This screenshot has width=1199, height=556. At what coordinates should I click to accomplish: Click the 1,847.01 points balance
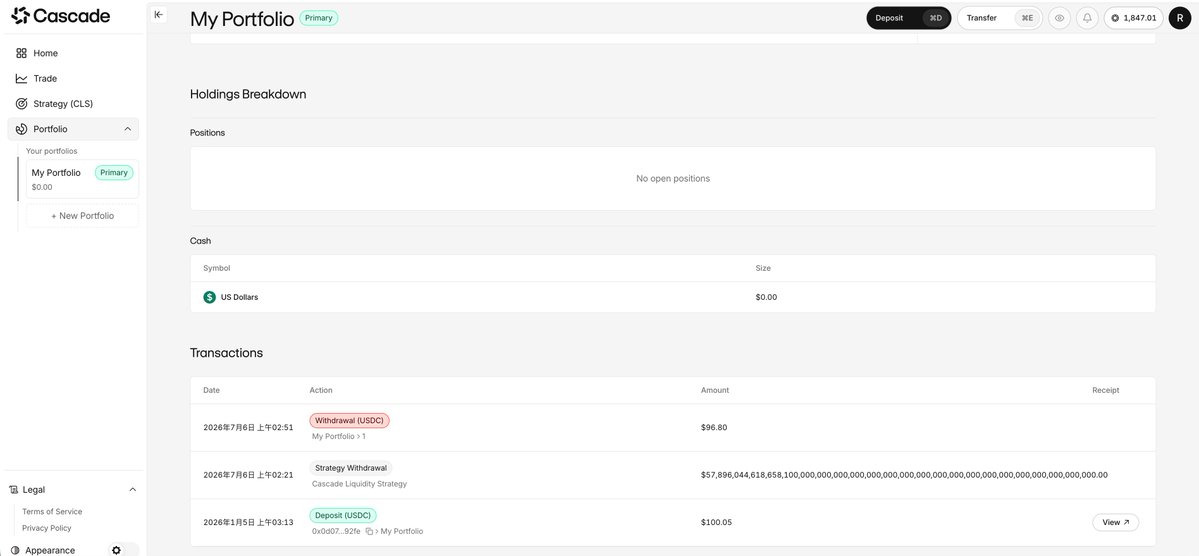tap(1133, 18)
